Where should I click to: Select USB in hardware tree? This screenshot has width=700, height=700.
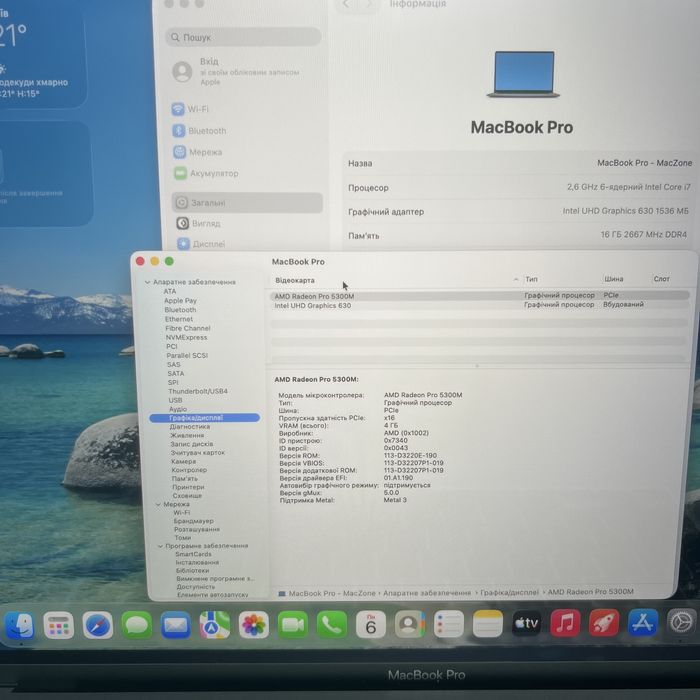coord(175,400)
